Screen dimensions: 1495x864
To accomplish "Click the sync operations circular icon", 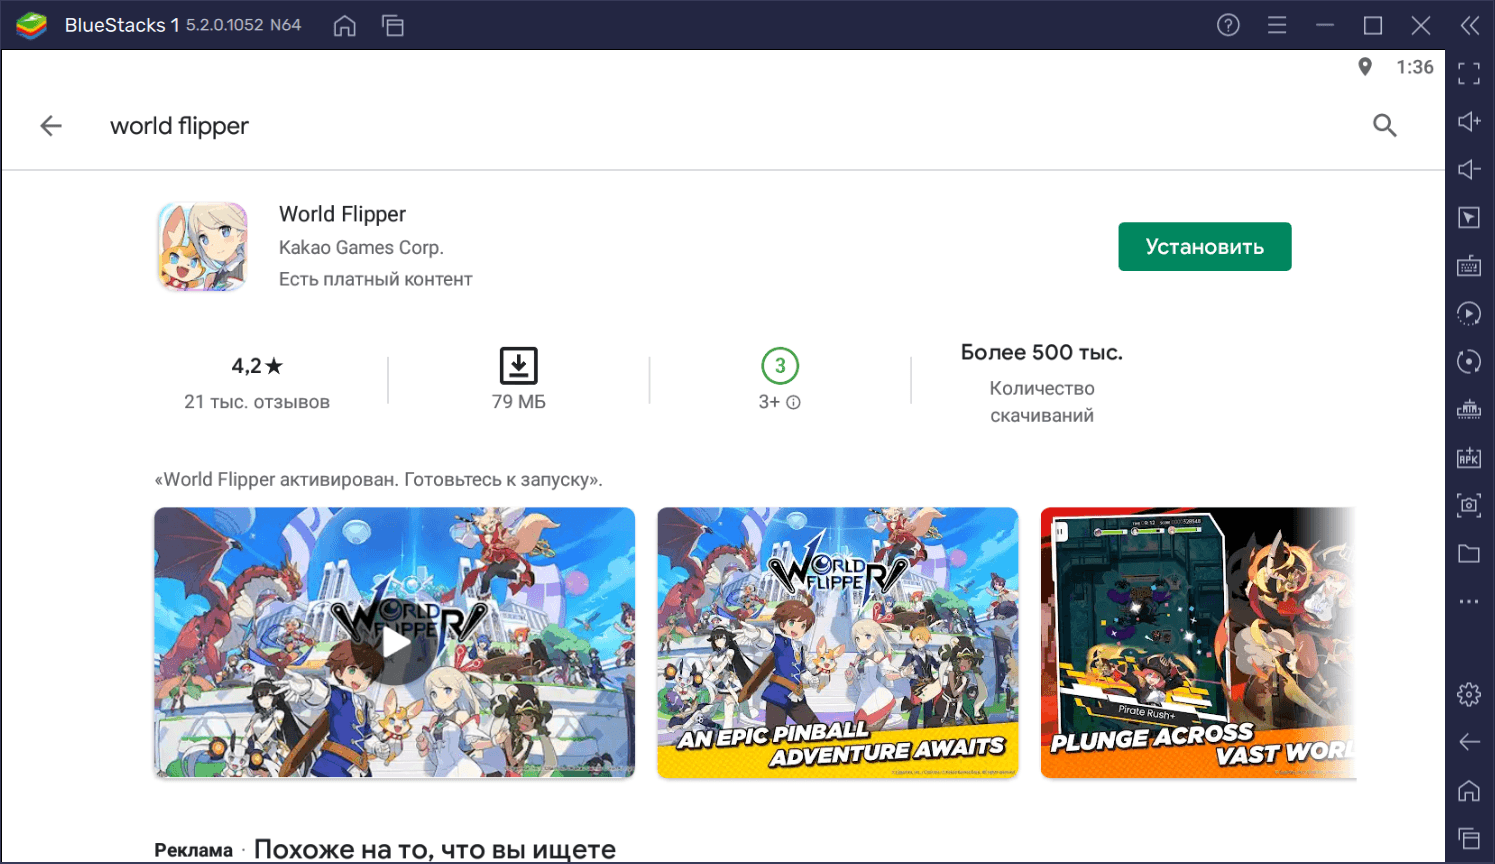I will (x=1469, y=361).
